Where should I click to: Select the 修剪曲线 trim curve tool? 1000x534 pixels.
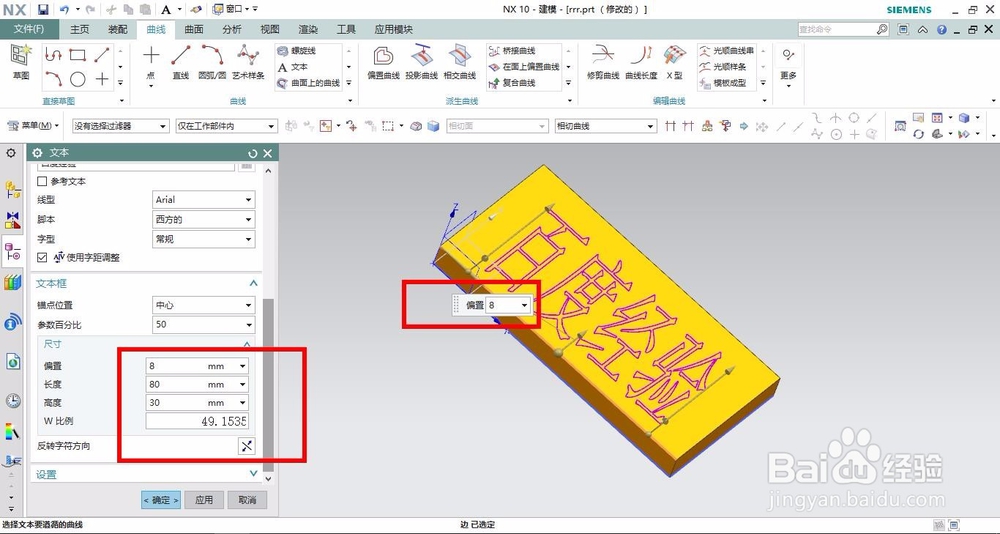603,63
